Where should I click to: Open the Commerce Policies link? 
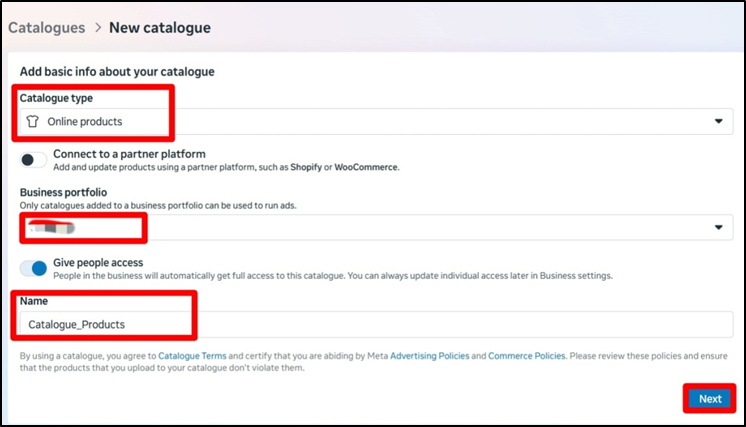pyautogui.click(x=527, y=355)
